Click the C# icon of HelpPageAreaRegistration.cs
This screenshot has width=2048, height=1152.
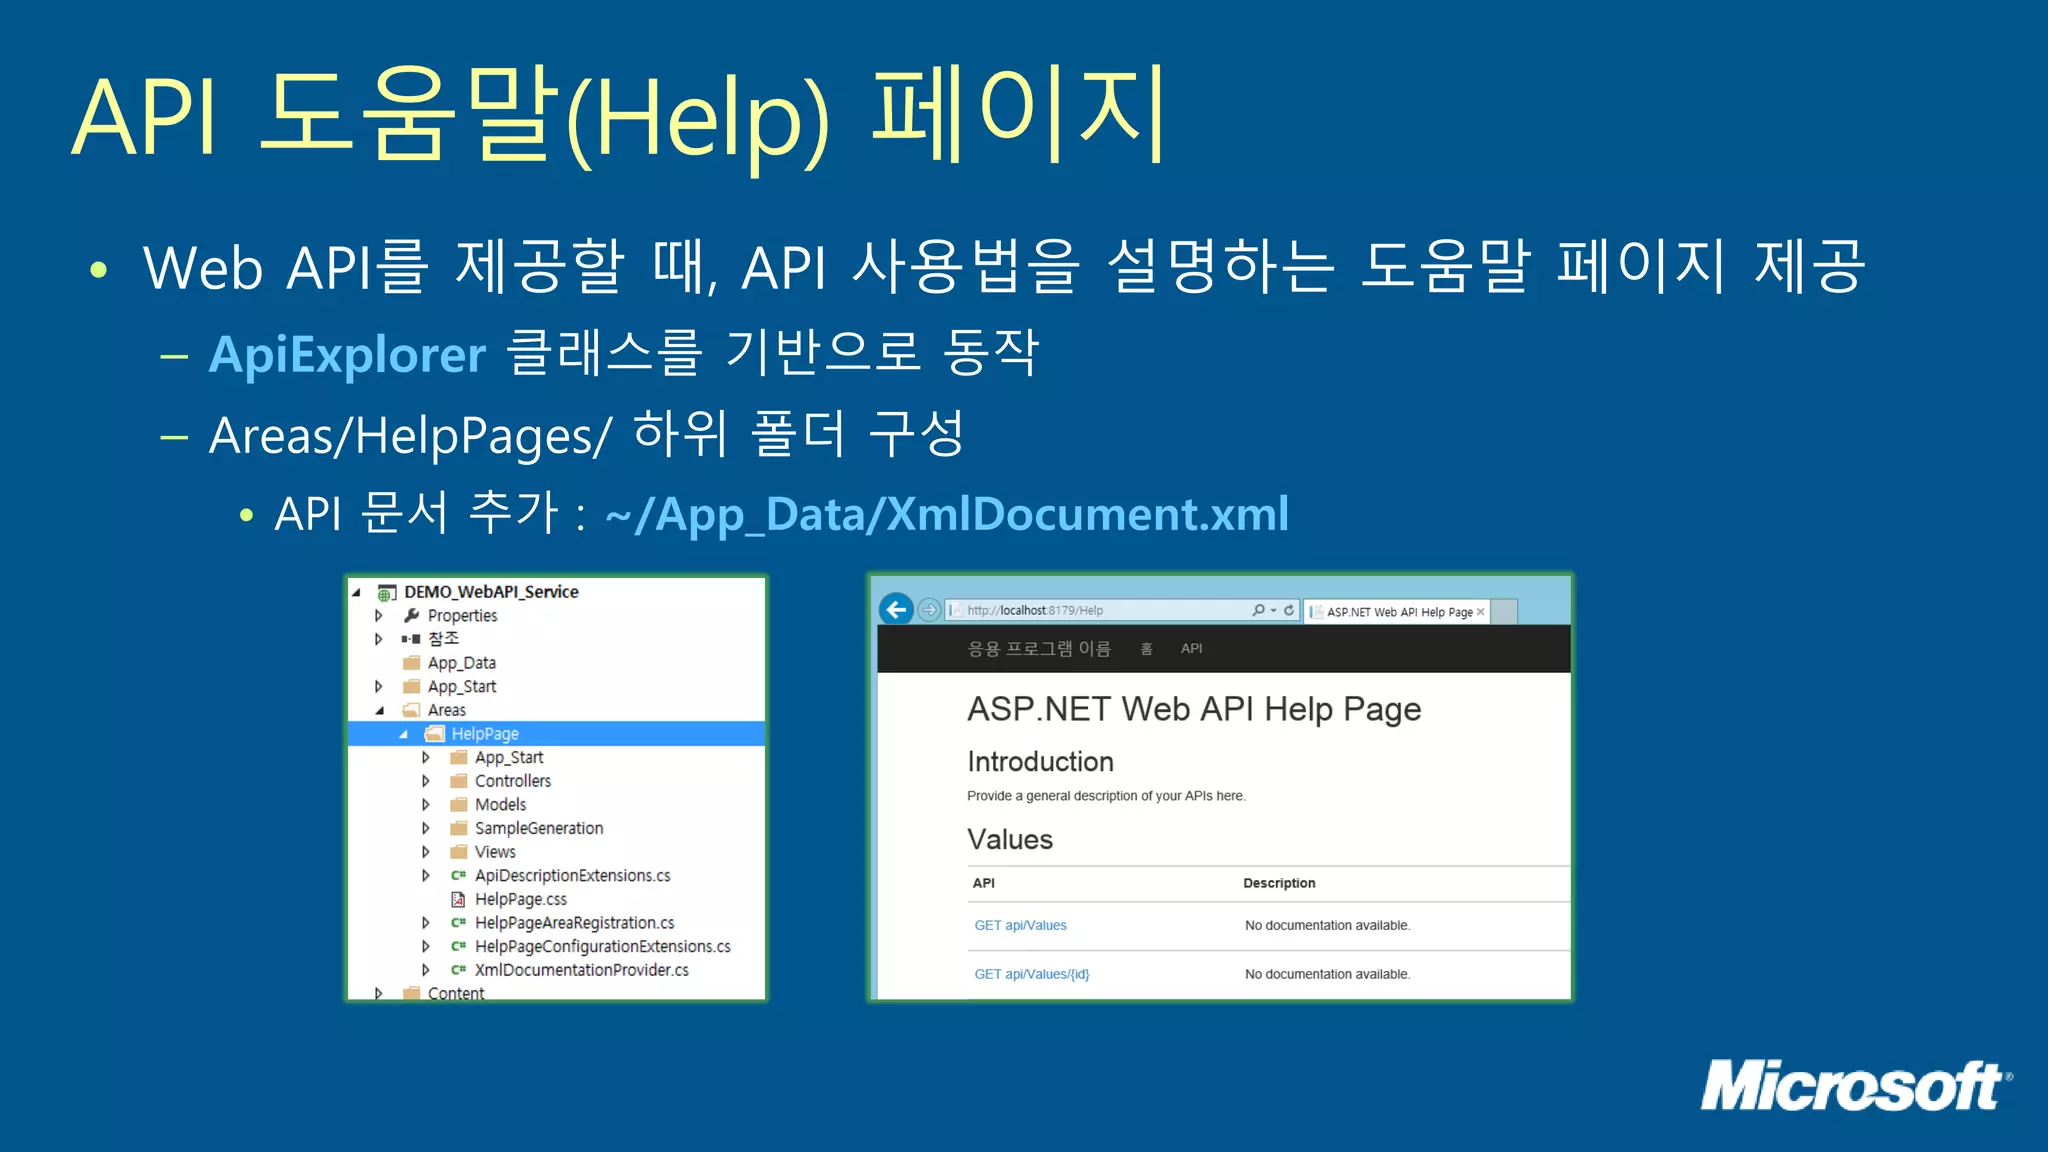[x=459, y=922]
